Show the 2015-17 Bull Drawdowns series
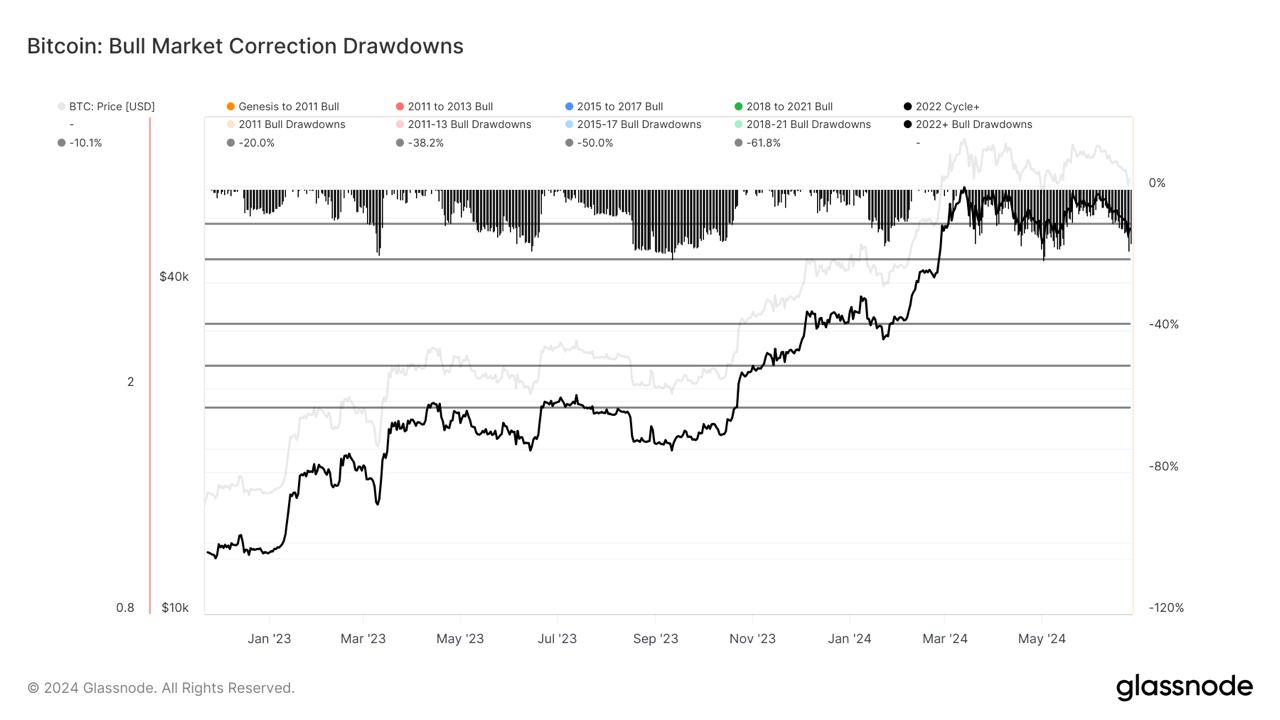The height and width of the screenshot is (720, 1280). point(638,125)
